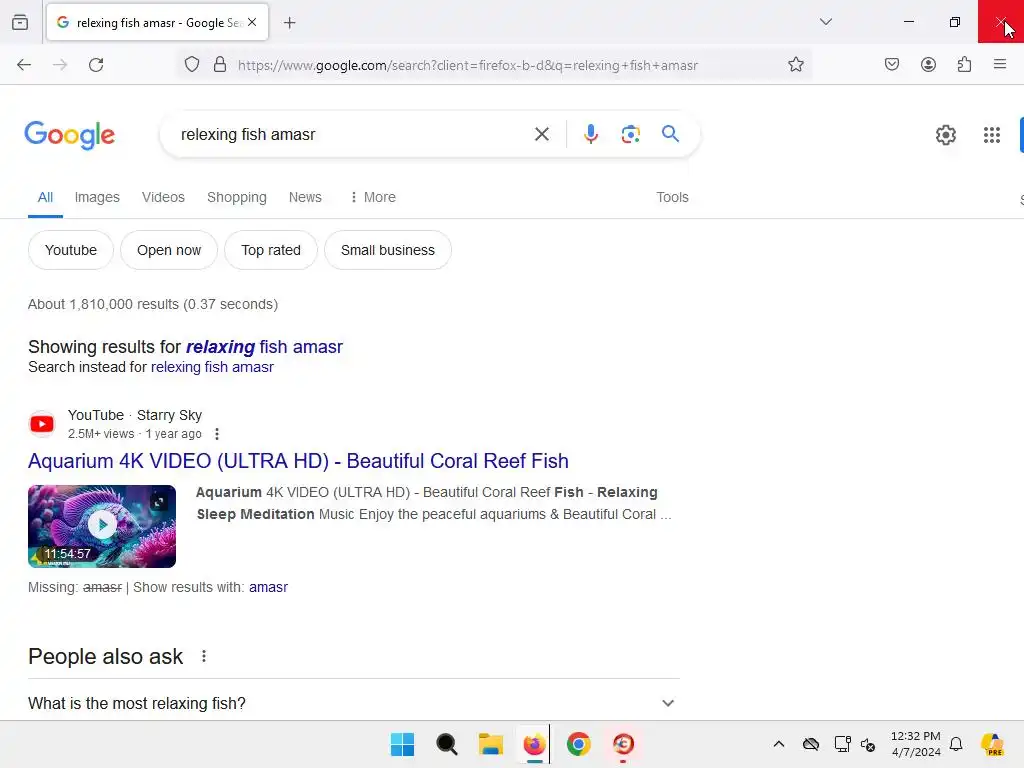The height and width of the screenshot is (768, 1024).
Task: Apply the Open now filter chip
Action: (x=168, y=250)
